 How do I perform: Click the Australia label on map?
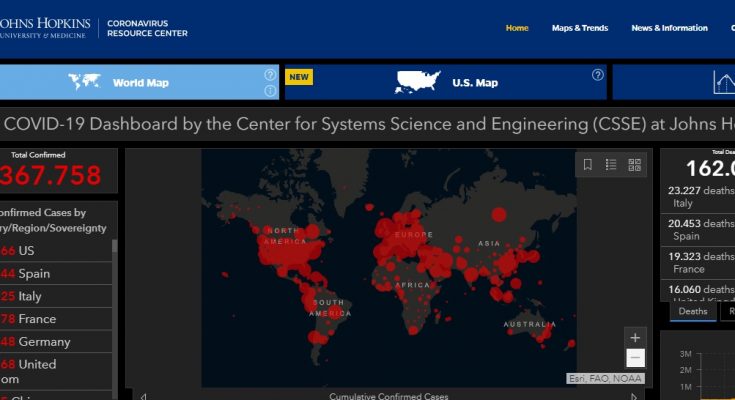click(x=530, y=324)
